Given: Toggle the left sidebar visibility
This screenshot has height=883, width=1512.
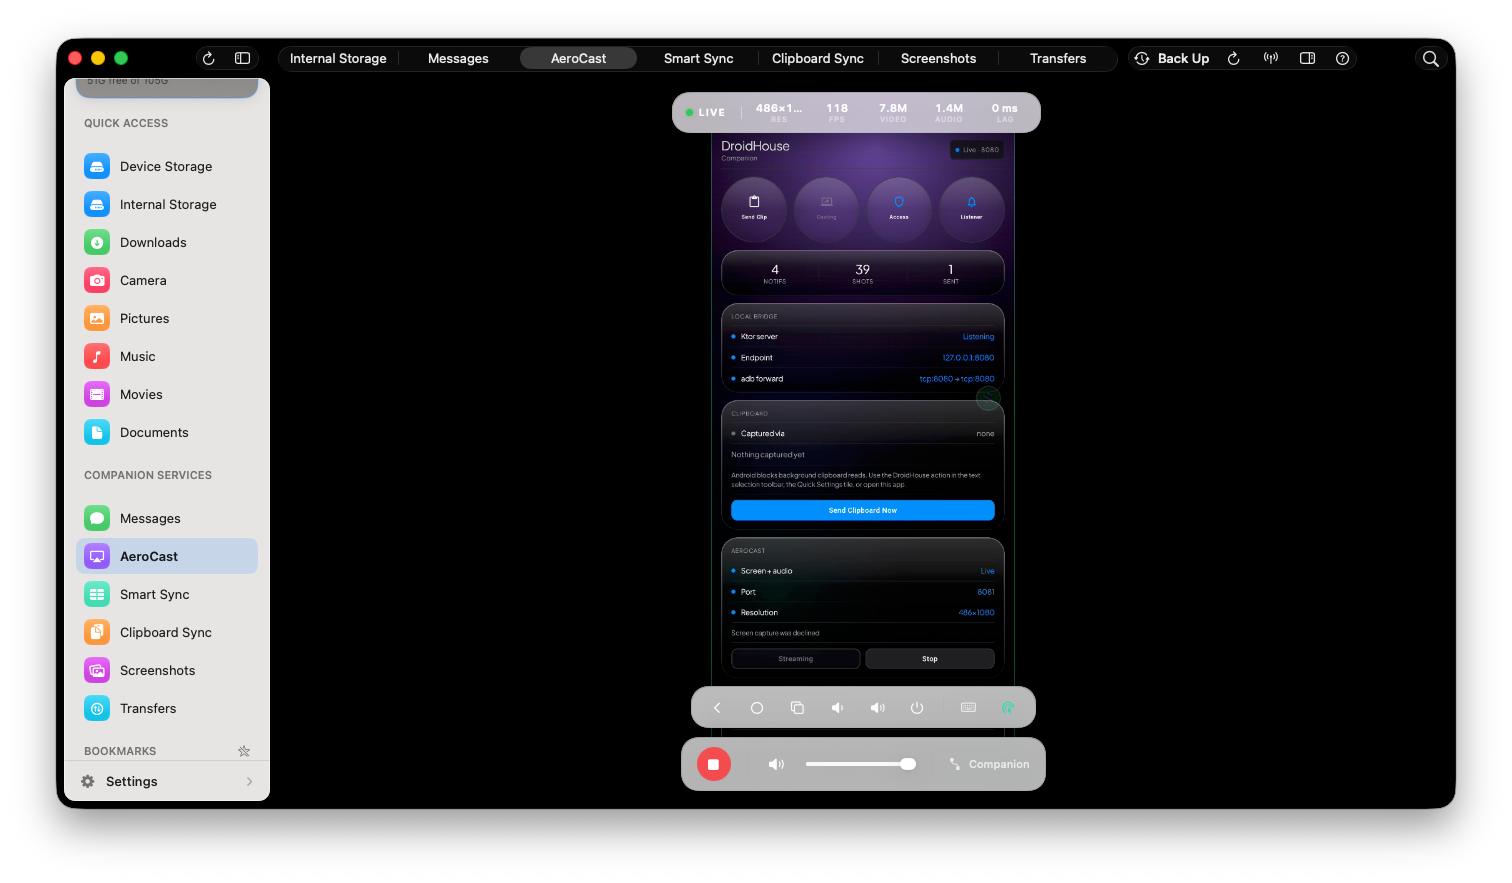Looking at the screenshot, I should (x=242, y=59).
